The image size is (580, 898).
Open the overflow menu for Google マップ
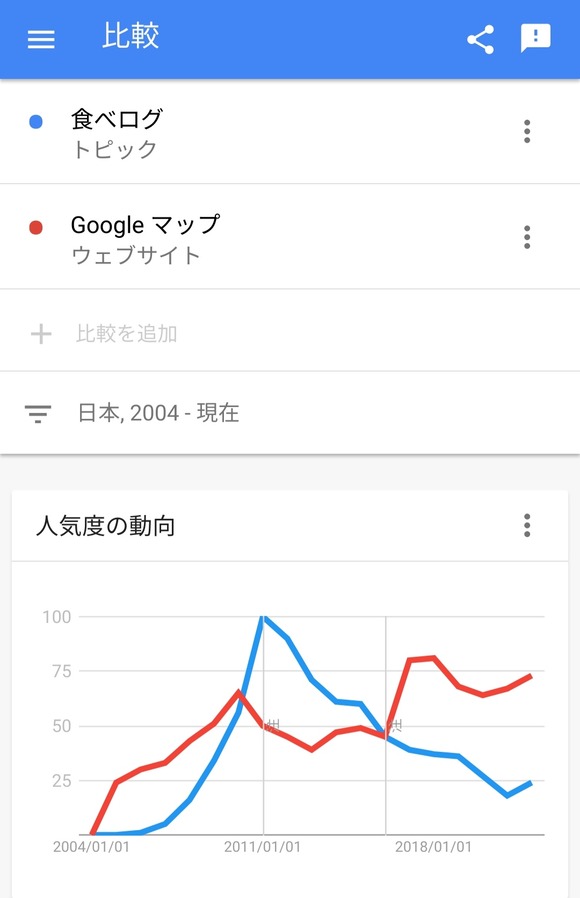pyautogui.click(x=527, y=237)
